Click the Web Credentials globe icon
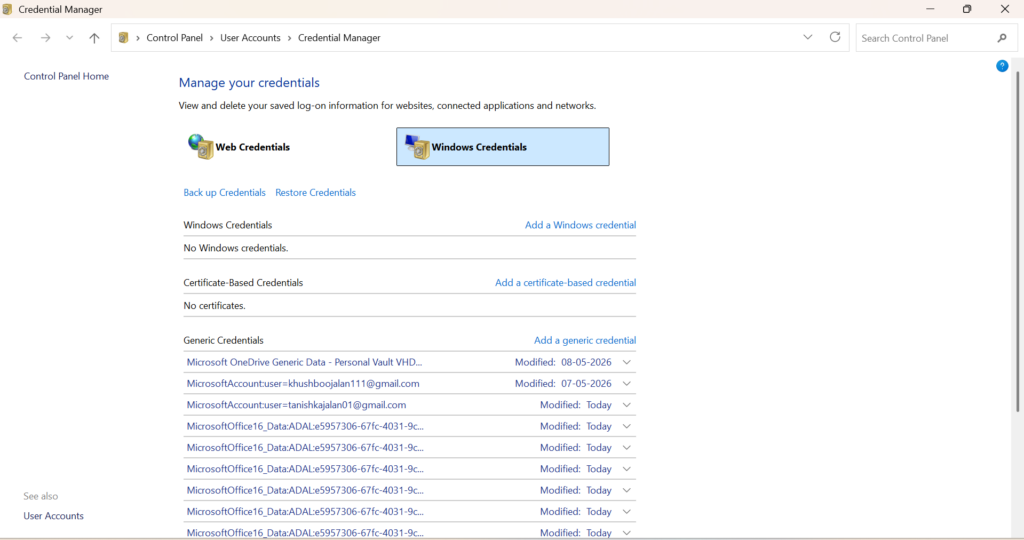Image resolution: width=1024 pixels, height=540 pixels. pos(200,146)
